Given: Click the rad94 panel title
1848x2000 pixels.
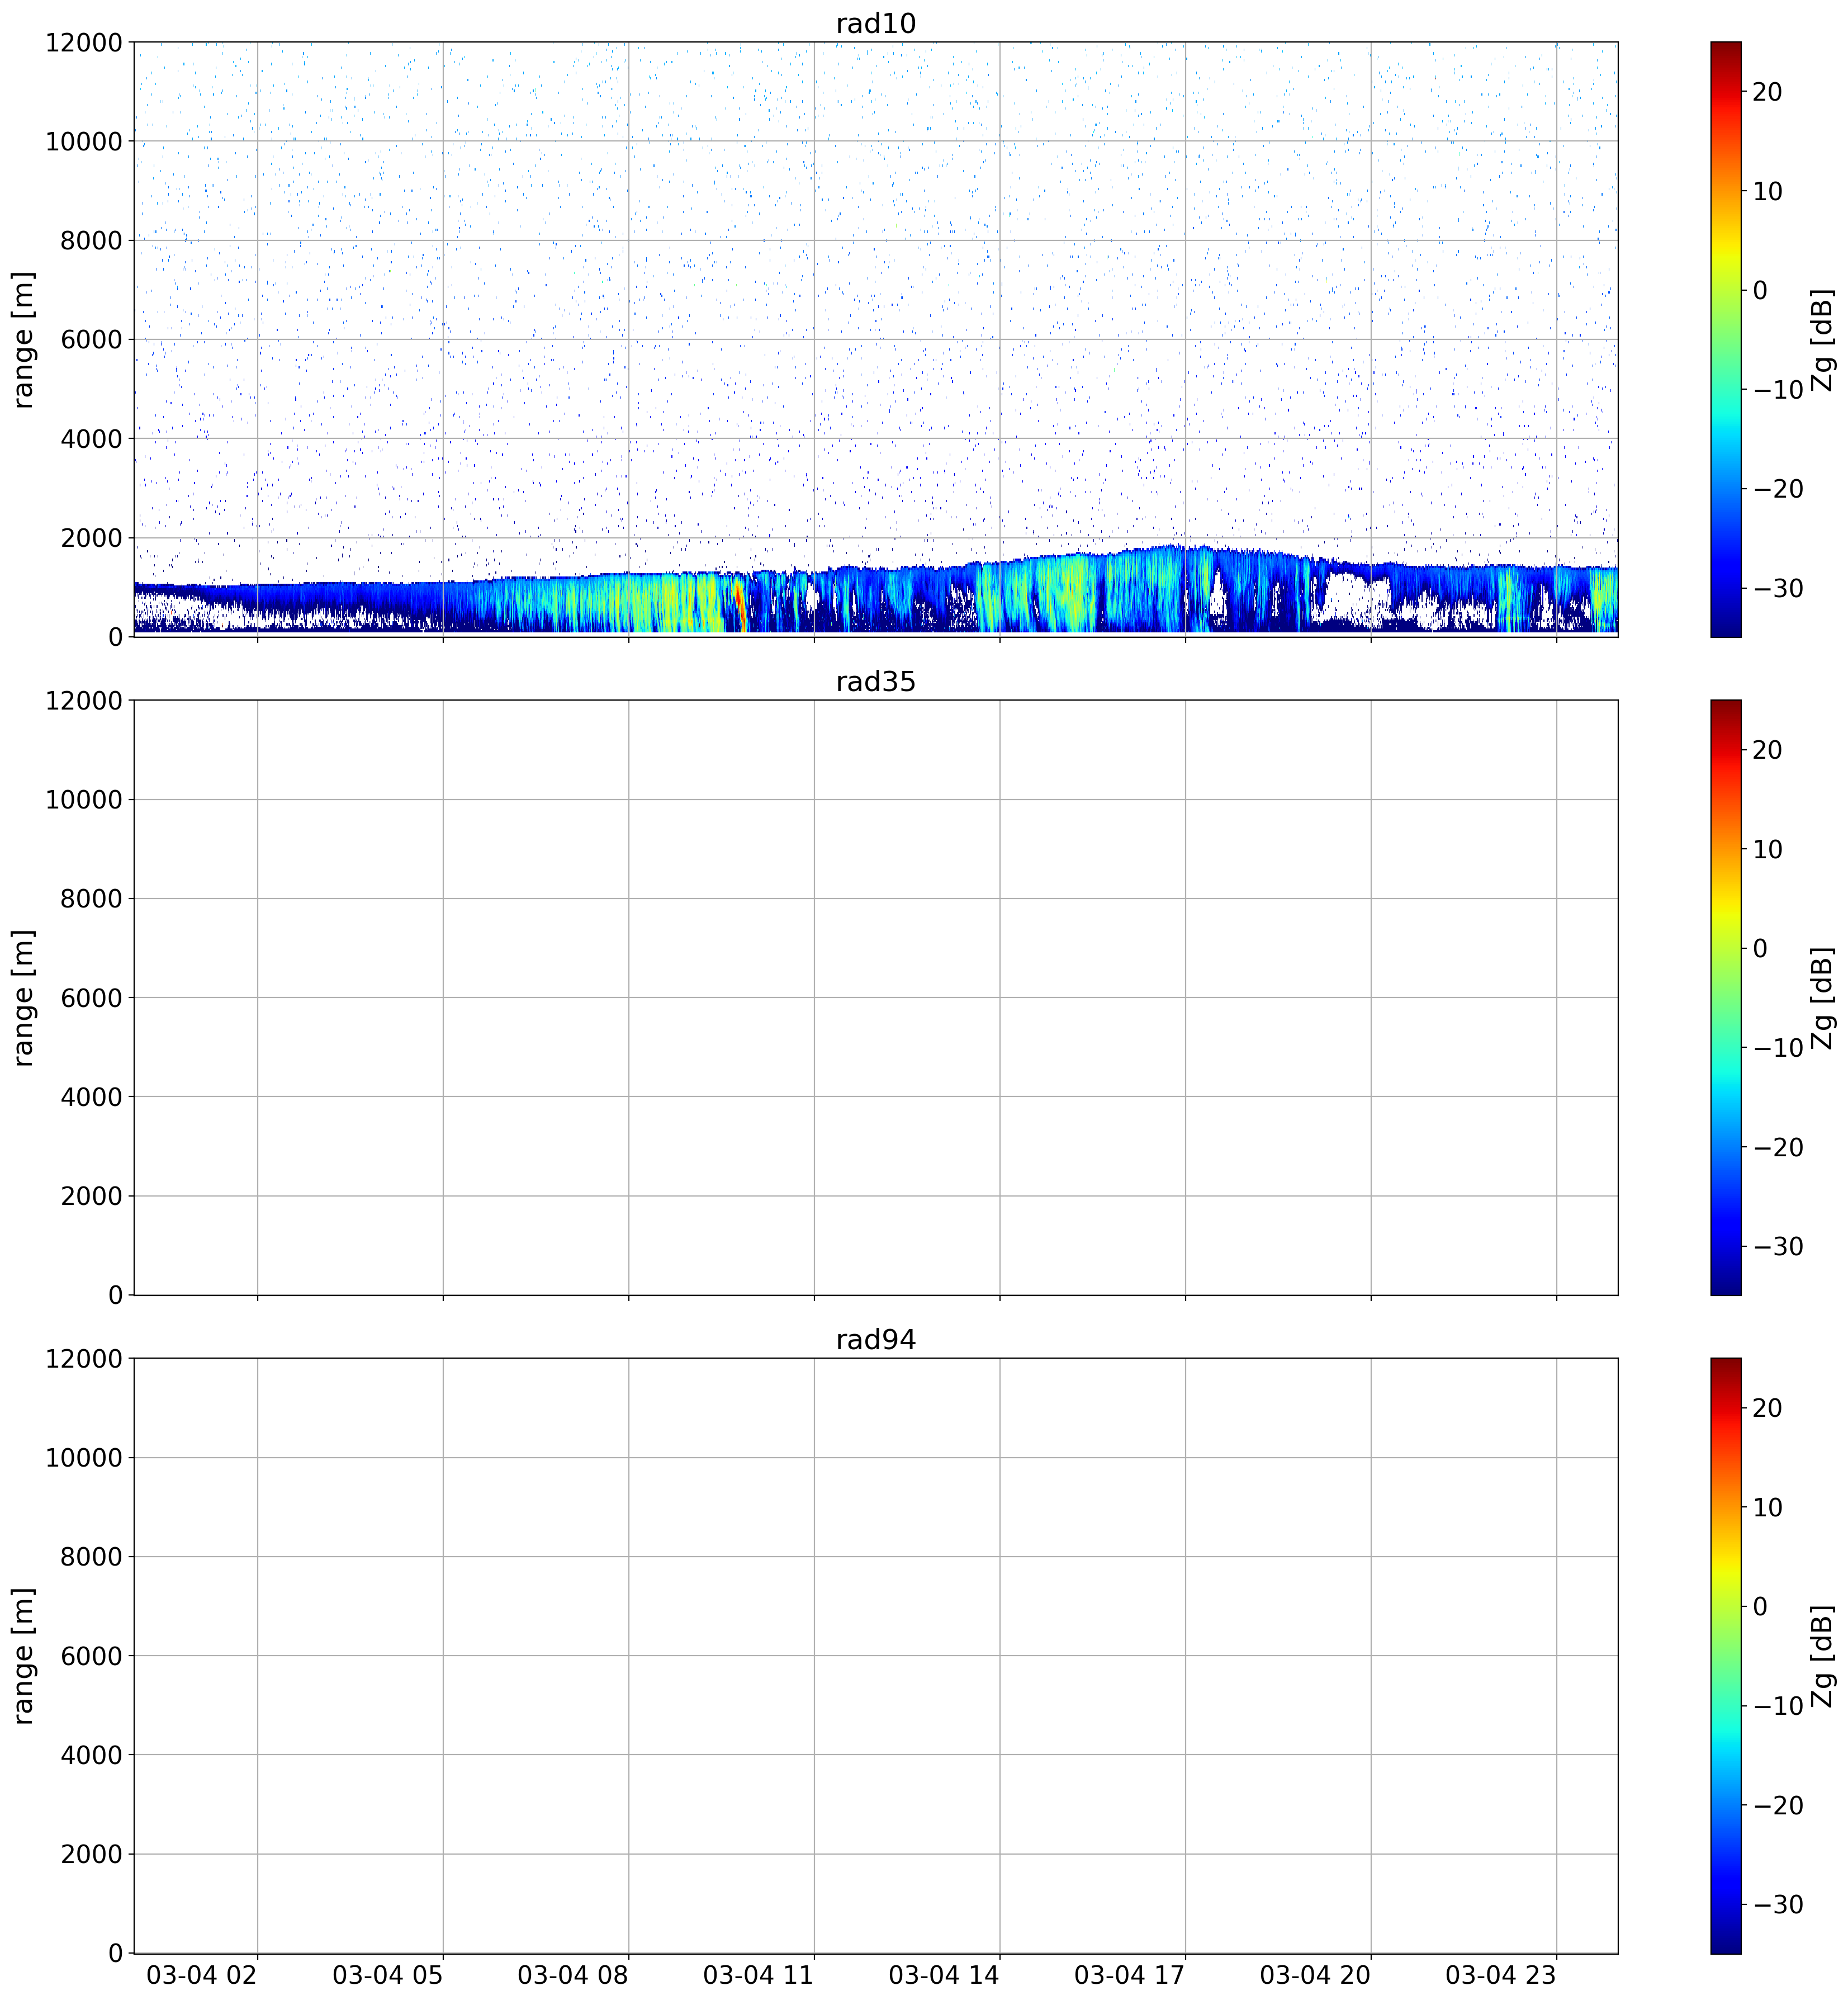Looking at the screenshot, I should click(875, 1340).
